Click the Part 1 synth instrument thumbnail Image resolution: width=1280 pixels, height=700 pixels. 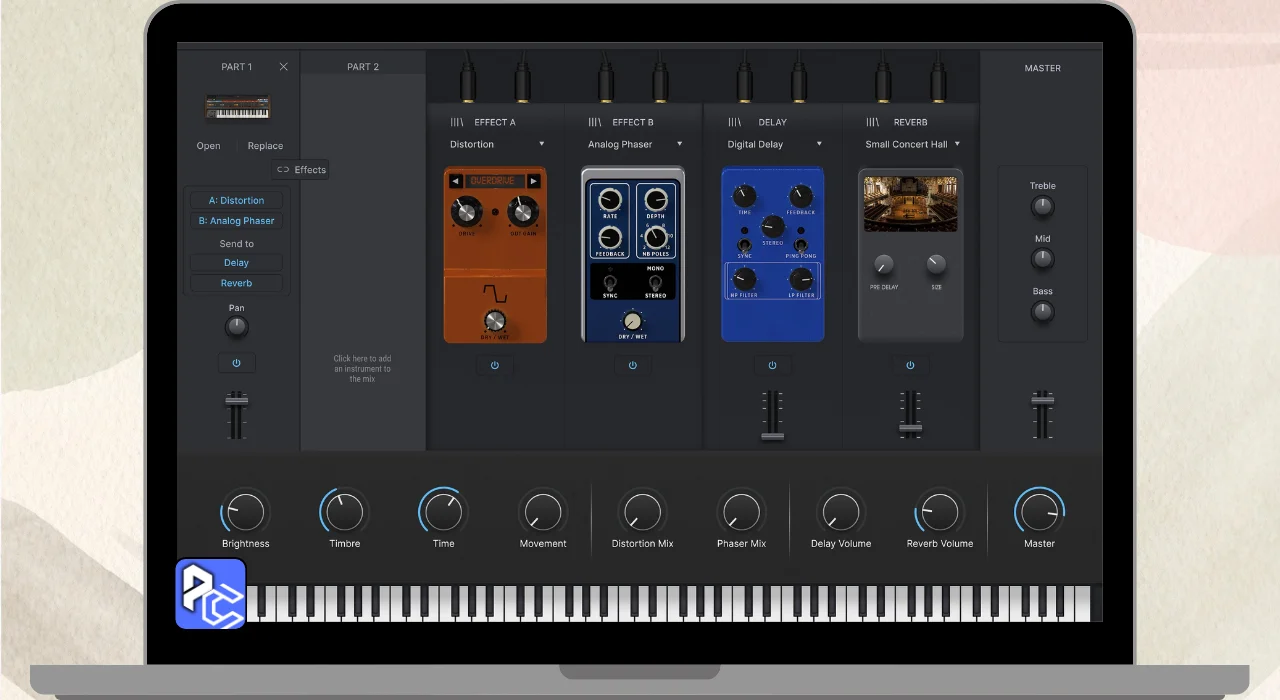tap(237, 107)
